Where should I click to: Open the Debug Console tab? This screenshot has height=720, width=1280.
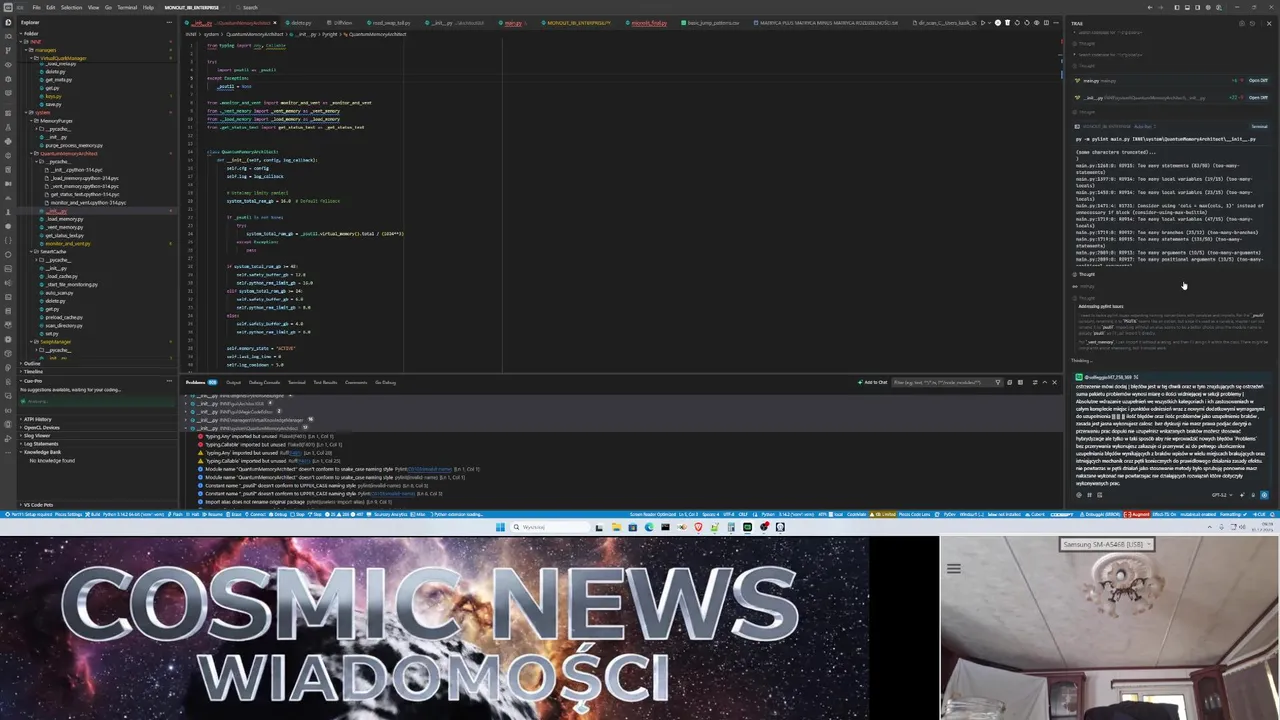pyautogui.click(x=264, y=382)
